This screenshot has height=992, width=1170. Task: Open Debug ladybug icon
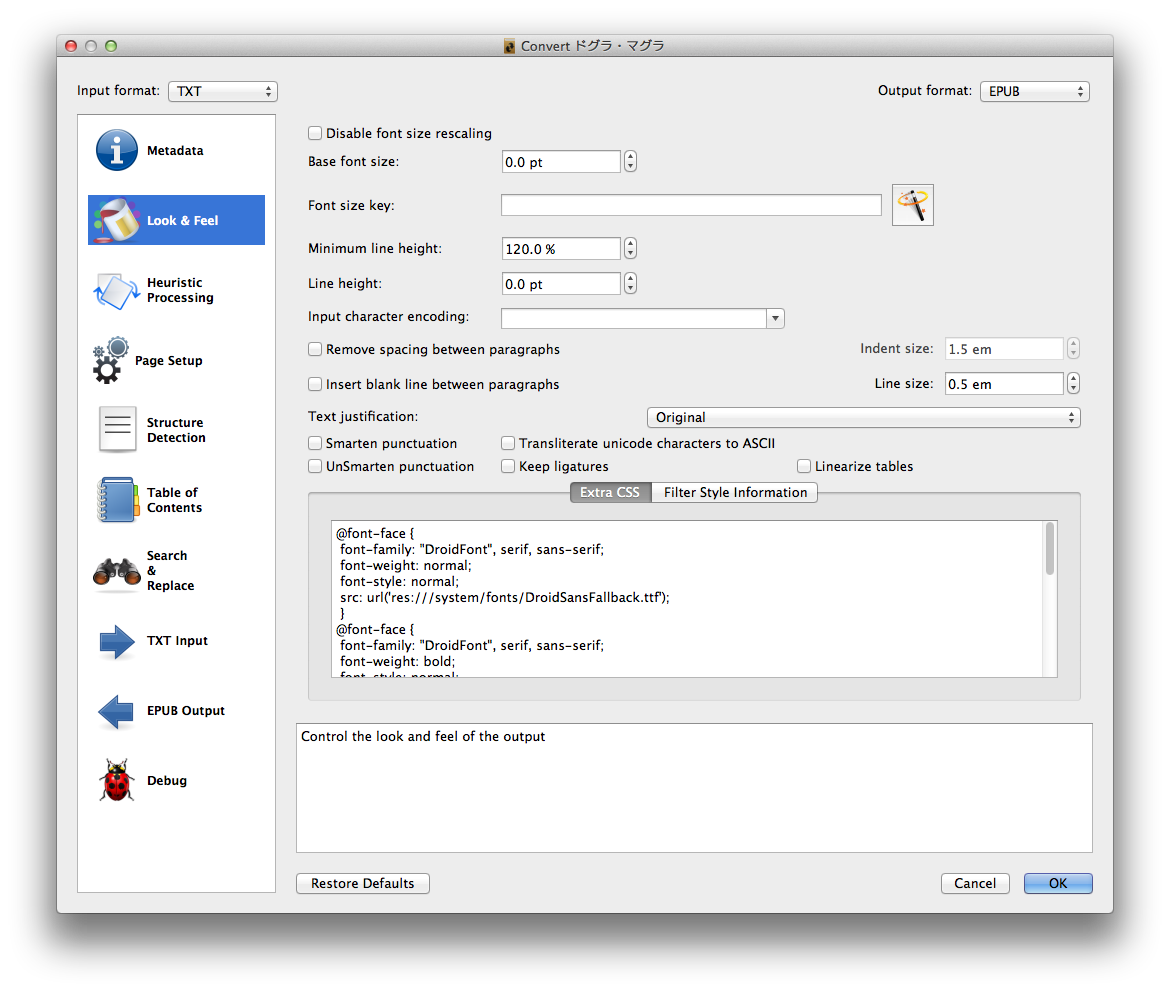(x=116, y=781)
